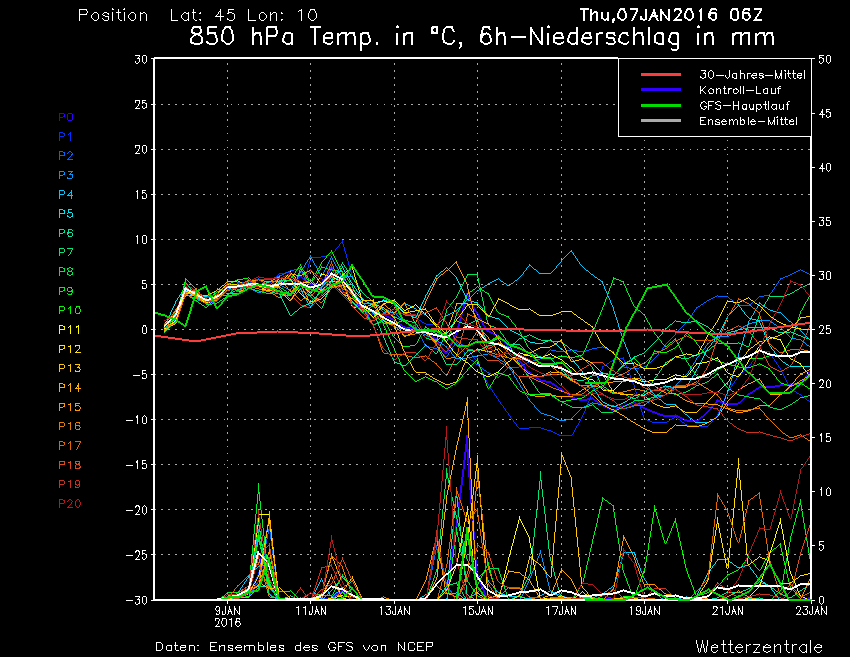Click the Wetterzentrale watermark text
Viewport: 850px width, 657px height.
tap(759, 647)
